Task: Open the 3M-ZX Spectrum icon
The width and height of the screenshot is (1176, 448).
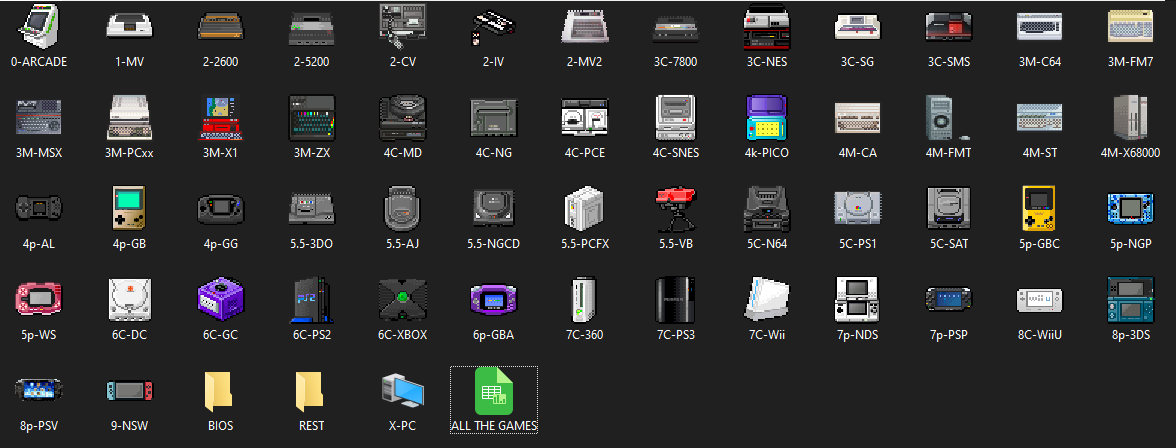Action: pos(311,118)
